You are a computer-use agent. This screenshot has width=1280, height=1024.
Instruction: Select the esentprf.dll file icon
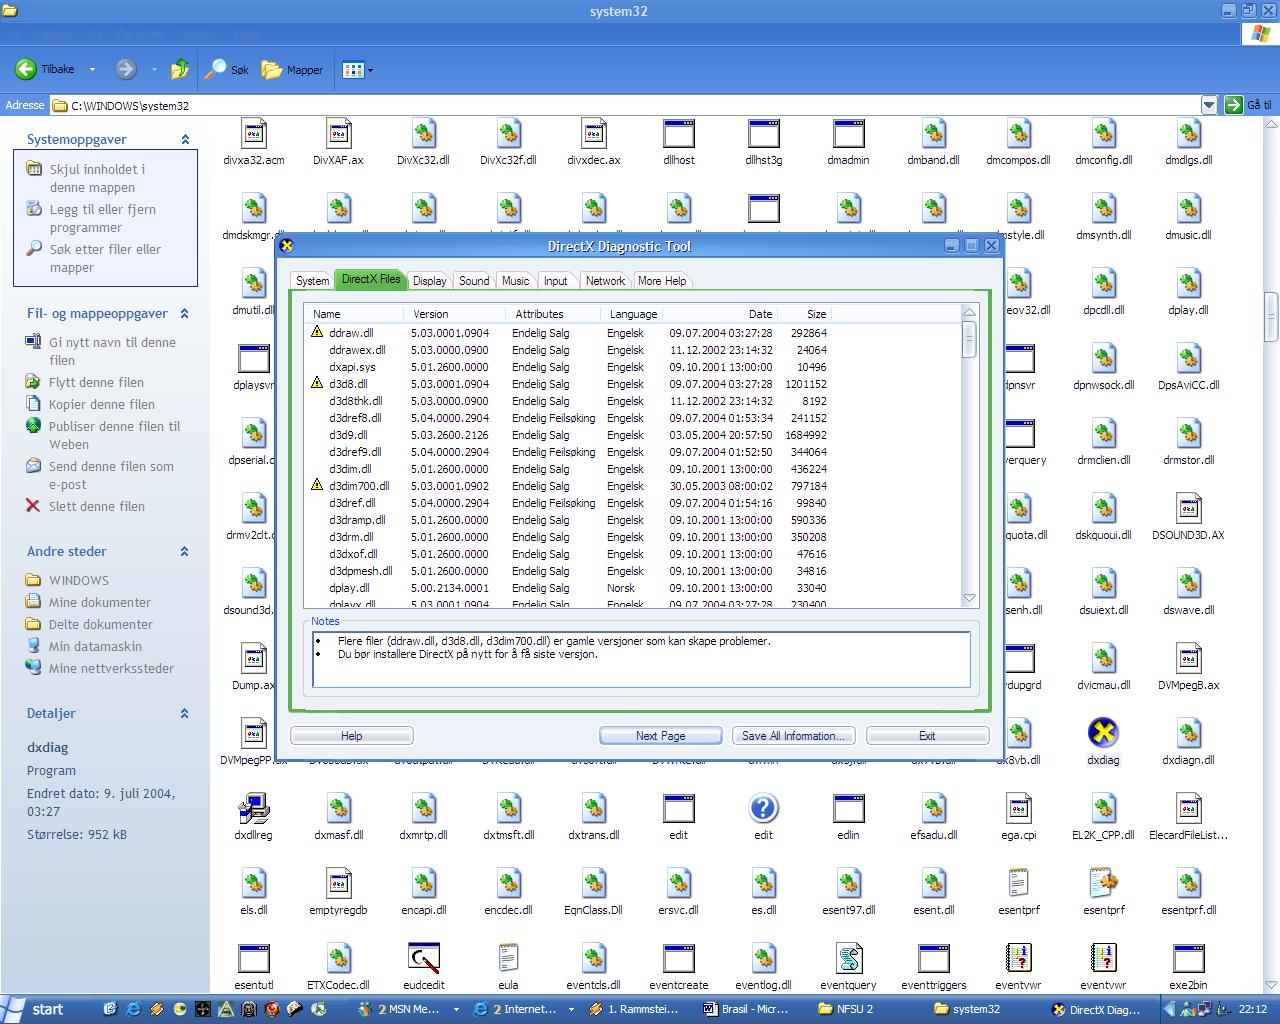click(x=1188, y=883)
